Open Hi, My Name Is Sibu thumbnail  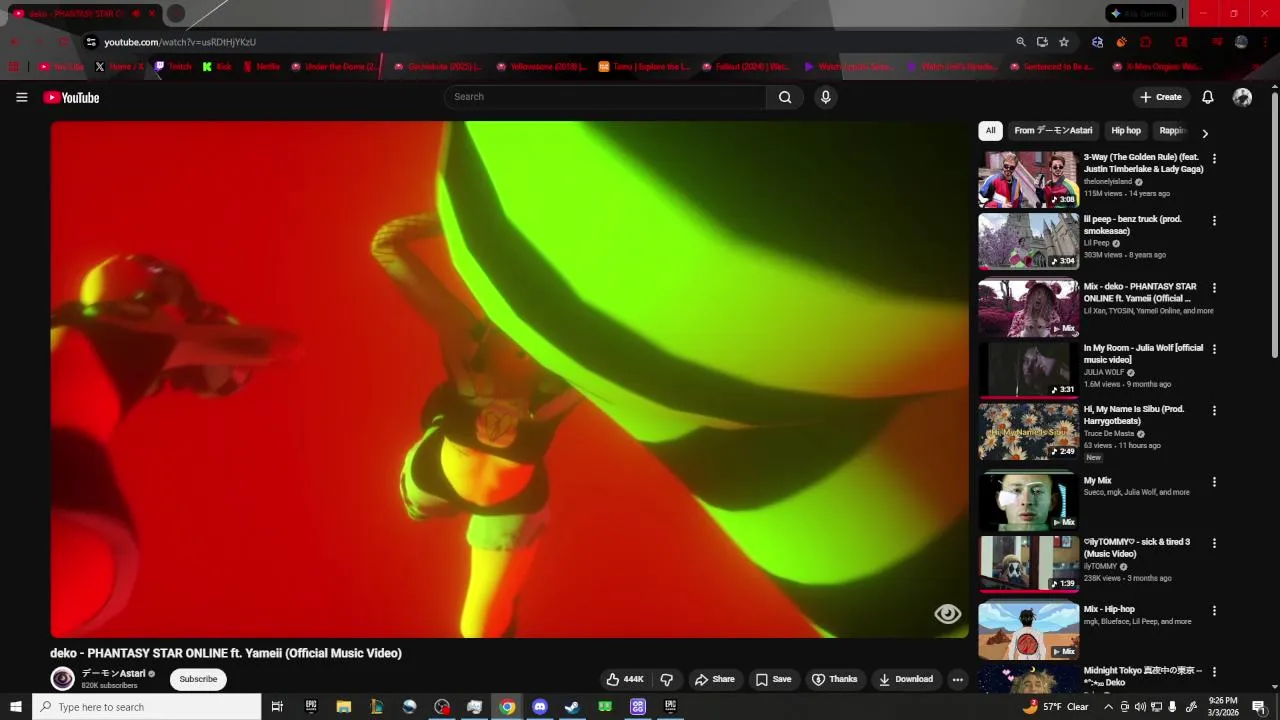1028,432
